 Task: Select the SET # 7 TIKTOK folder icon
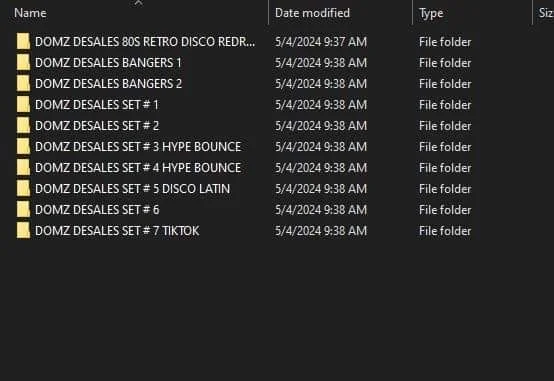(23, 230)
